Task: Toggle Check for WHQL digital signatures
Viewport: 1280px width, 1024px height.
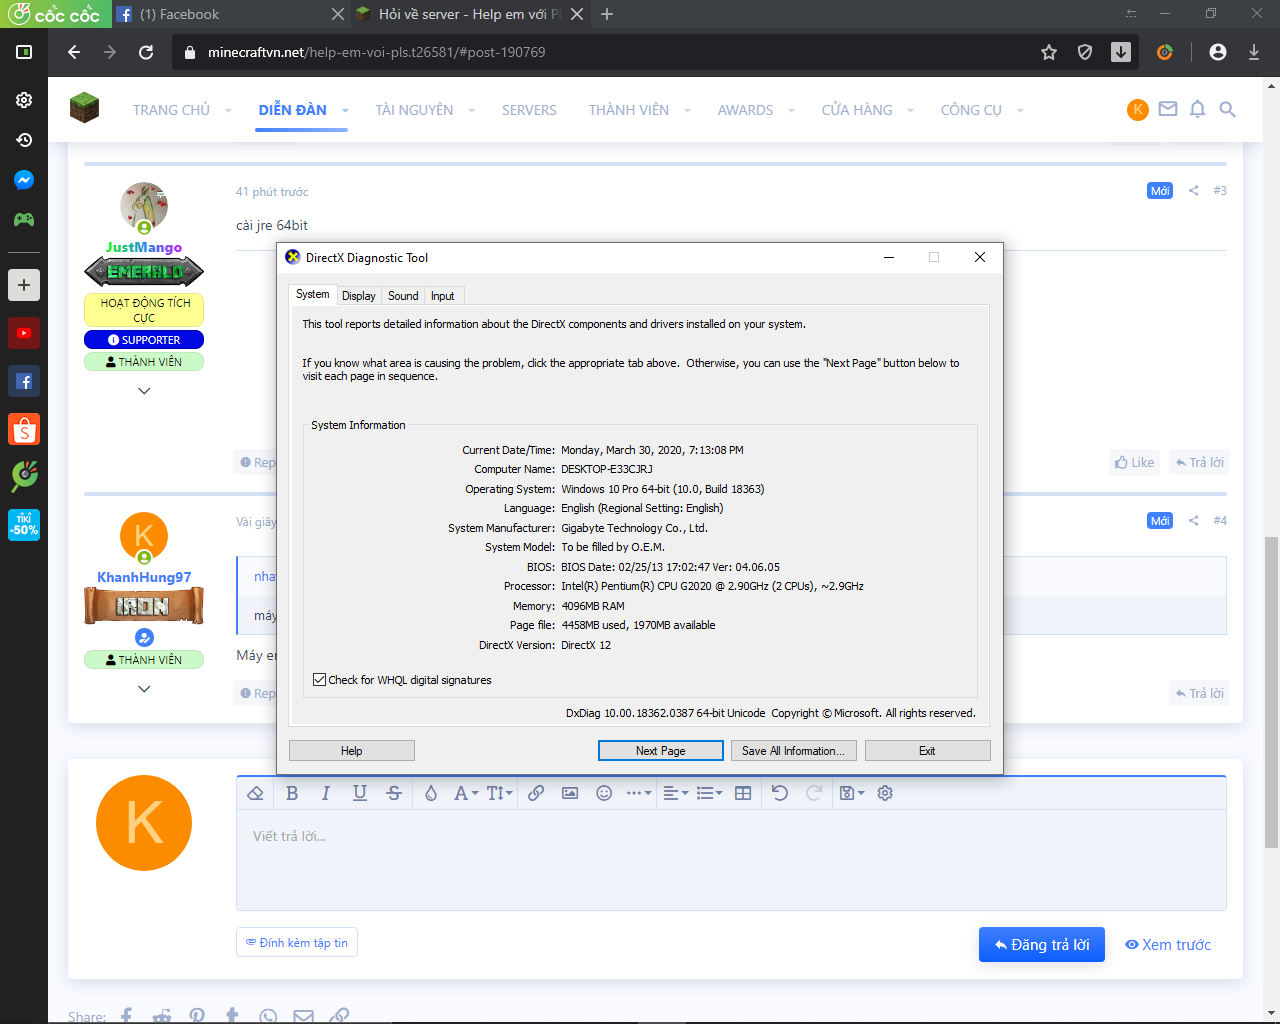Action: click(x=319, y=680)
